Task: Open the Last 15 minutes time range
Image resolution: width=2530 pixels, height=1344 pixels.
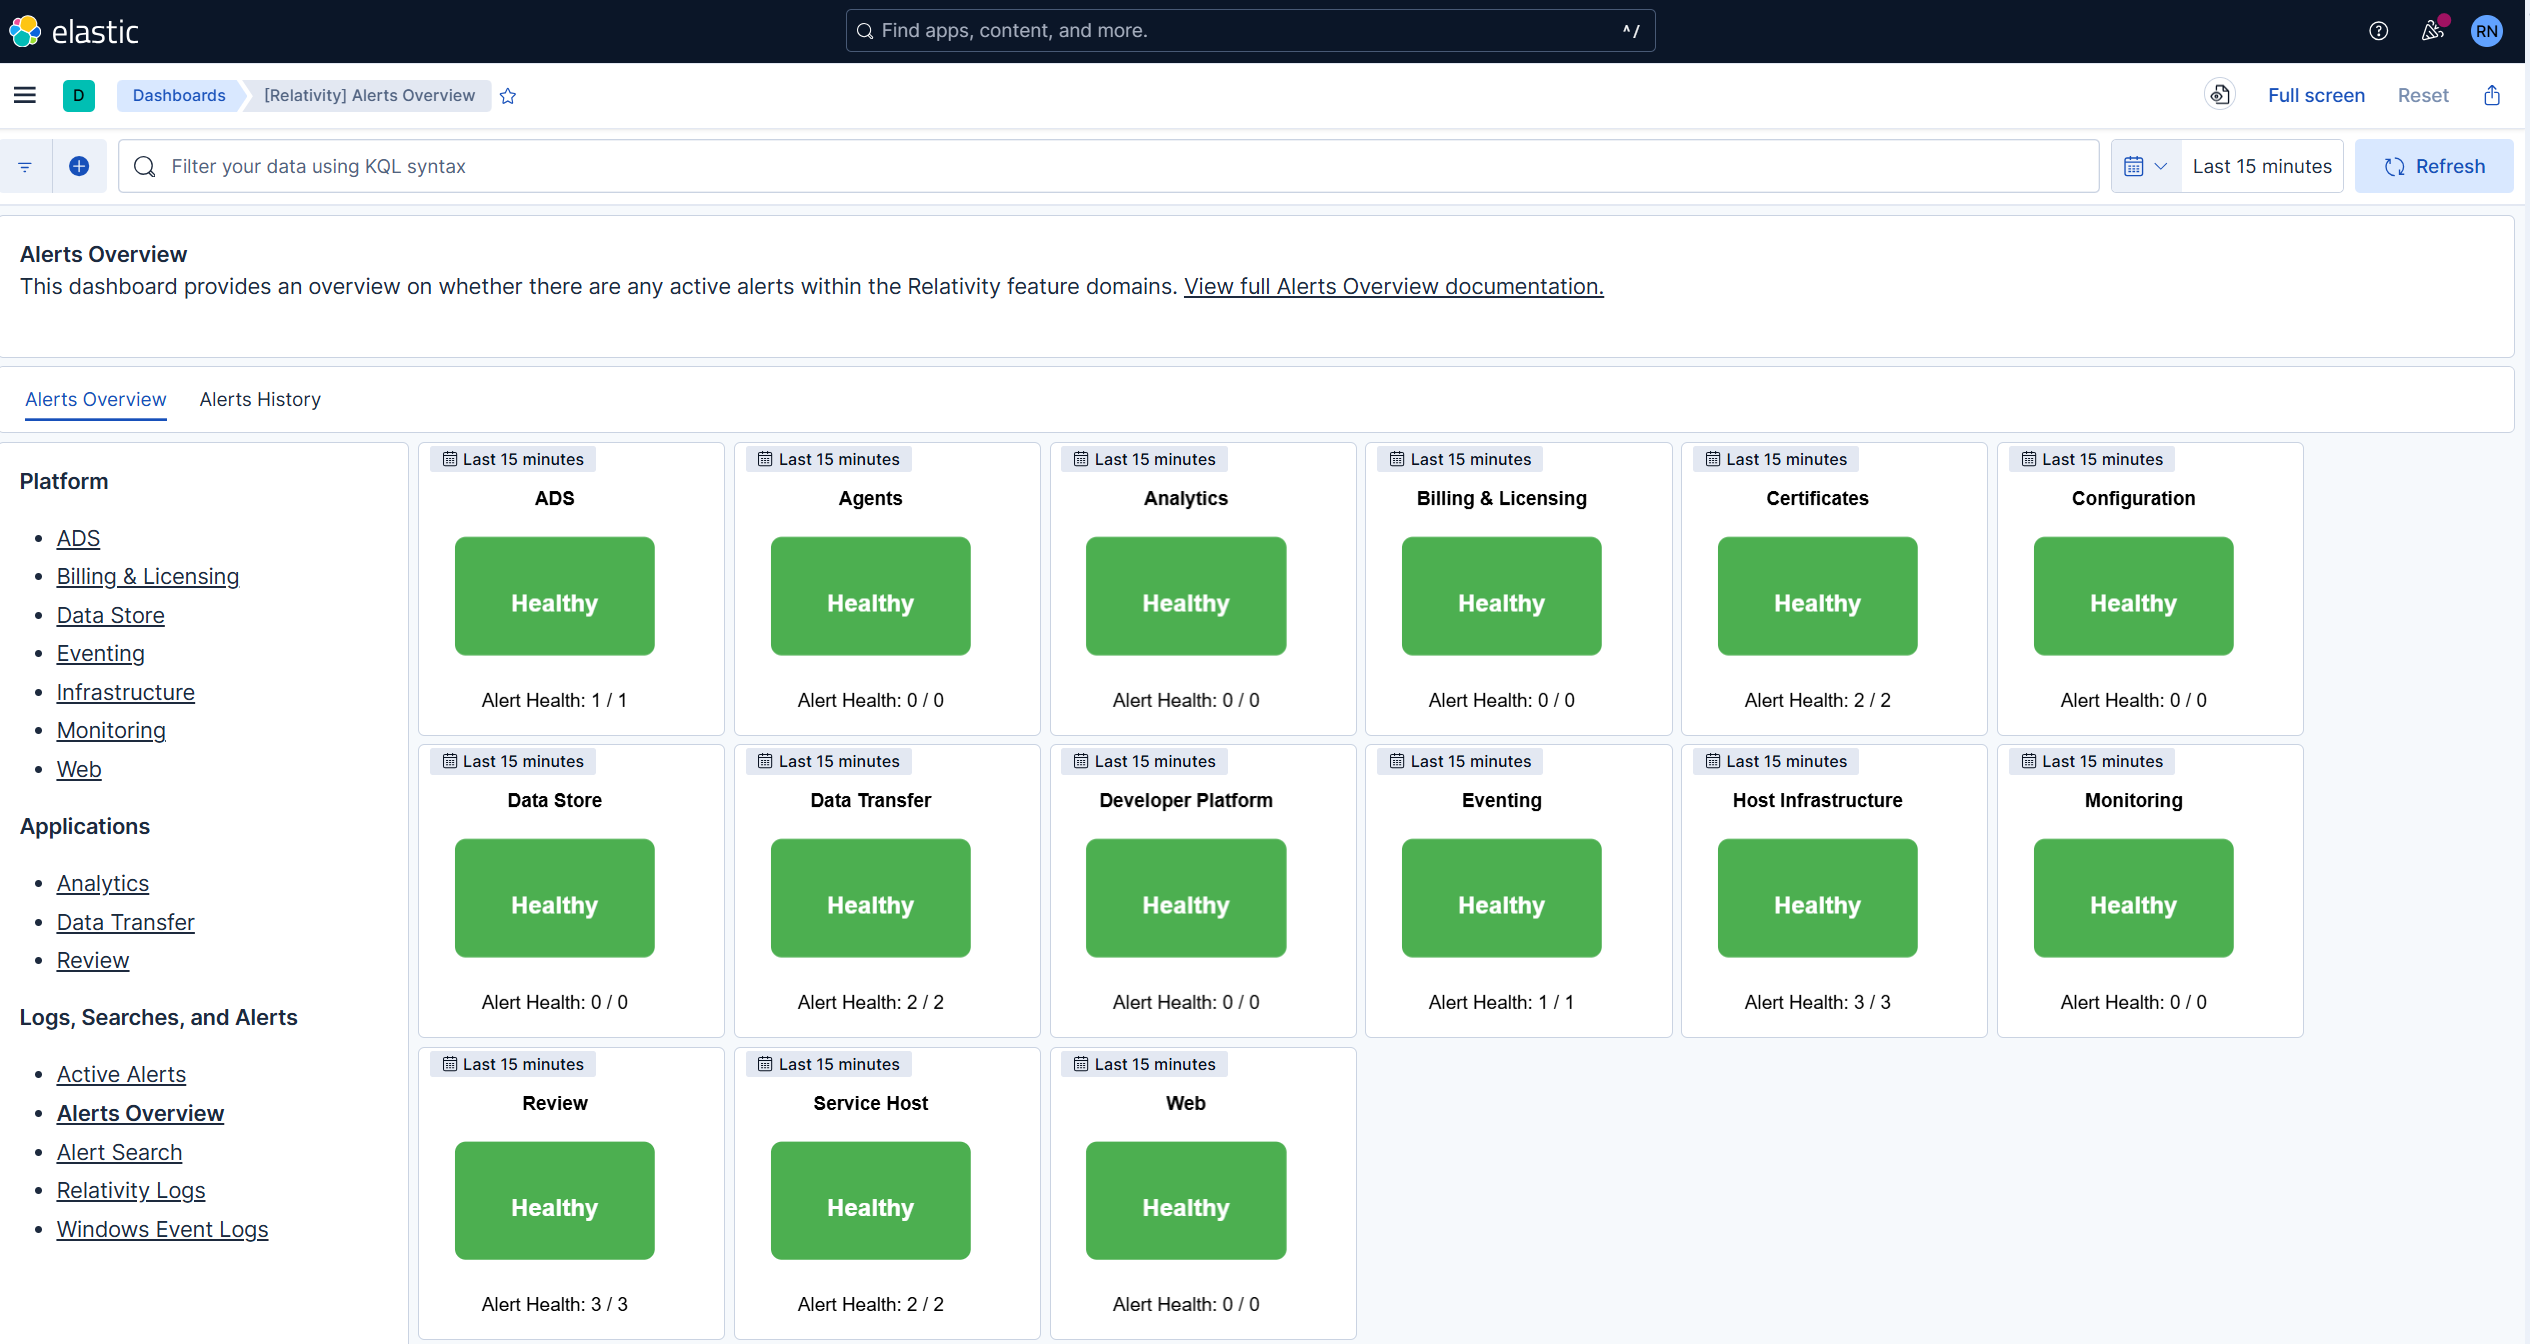Action: click(2262, 166)
